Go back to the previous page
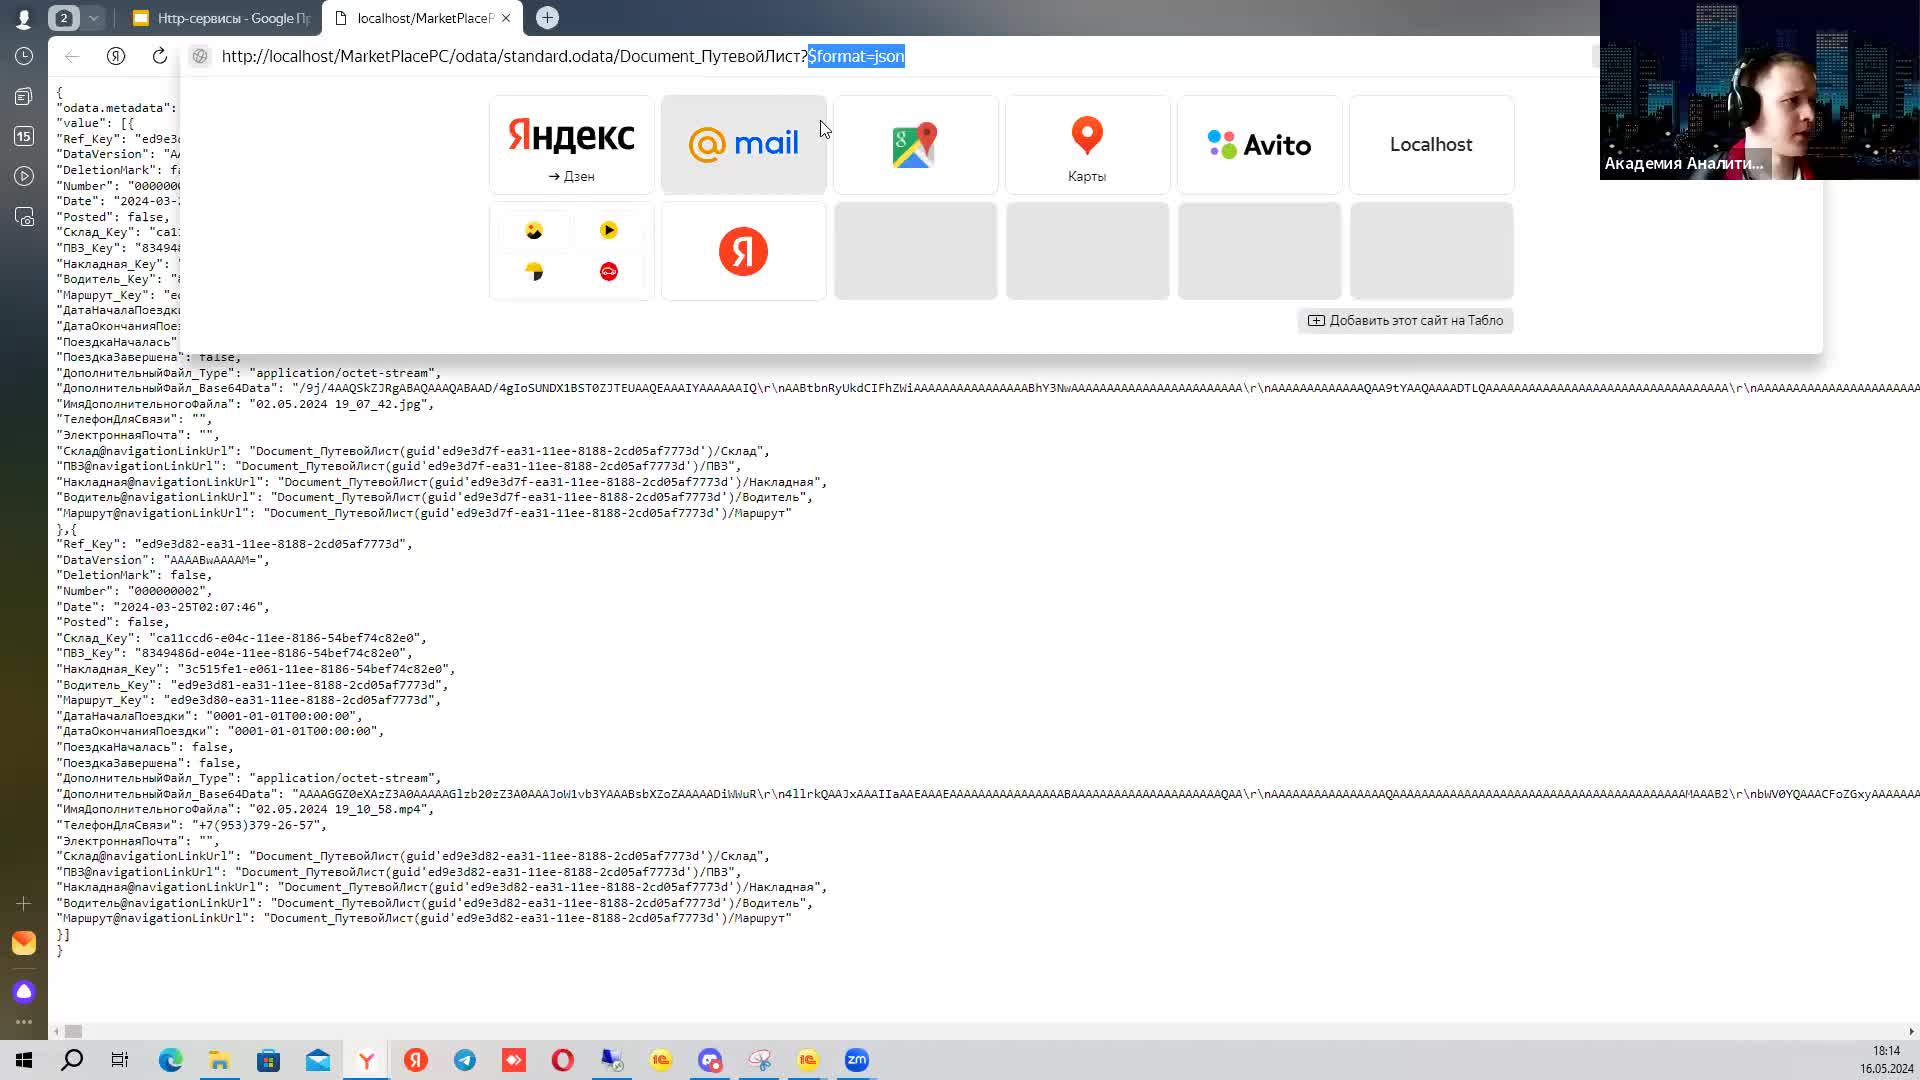The width and height of the screenshot is (1920, 1080). (x=72, y=56)
